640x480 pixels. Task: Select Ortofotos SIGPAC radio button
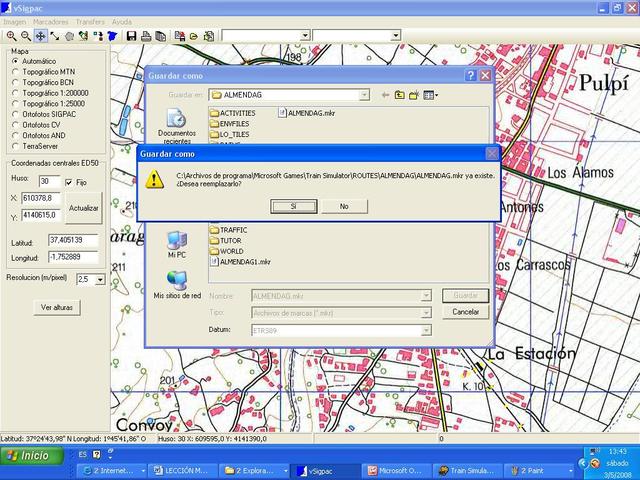coord(15,114)
